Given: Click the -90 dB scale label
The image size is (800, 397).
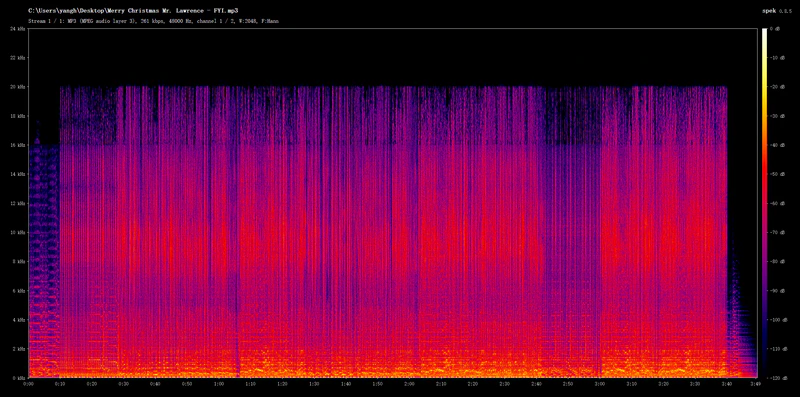Looking at the screenshot, I should (778, 290).
